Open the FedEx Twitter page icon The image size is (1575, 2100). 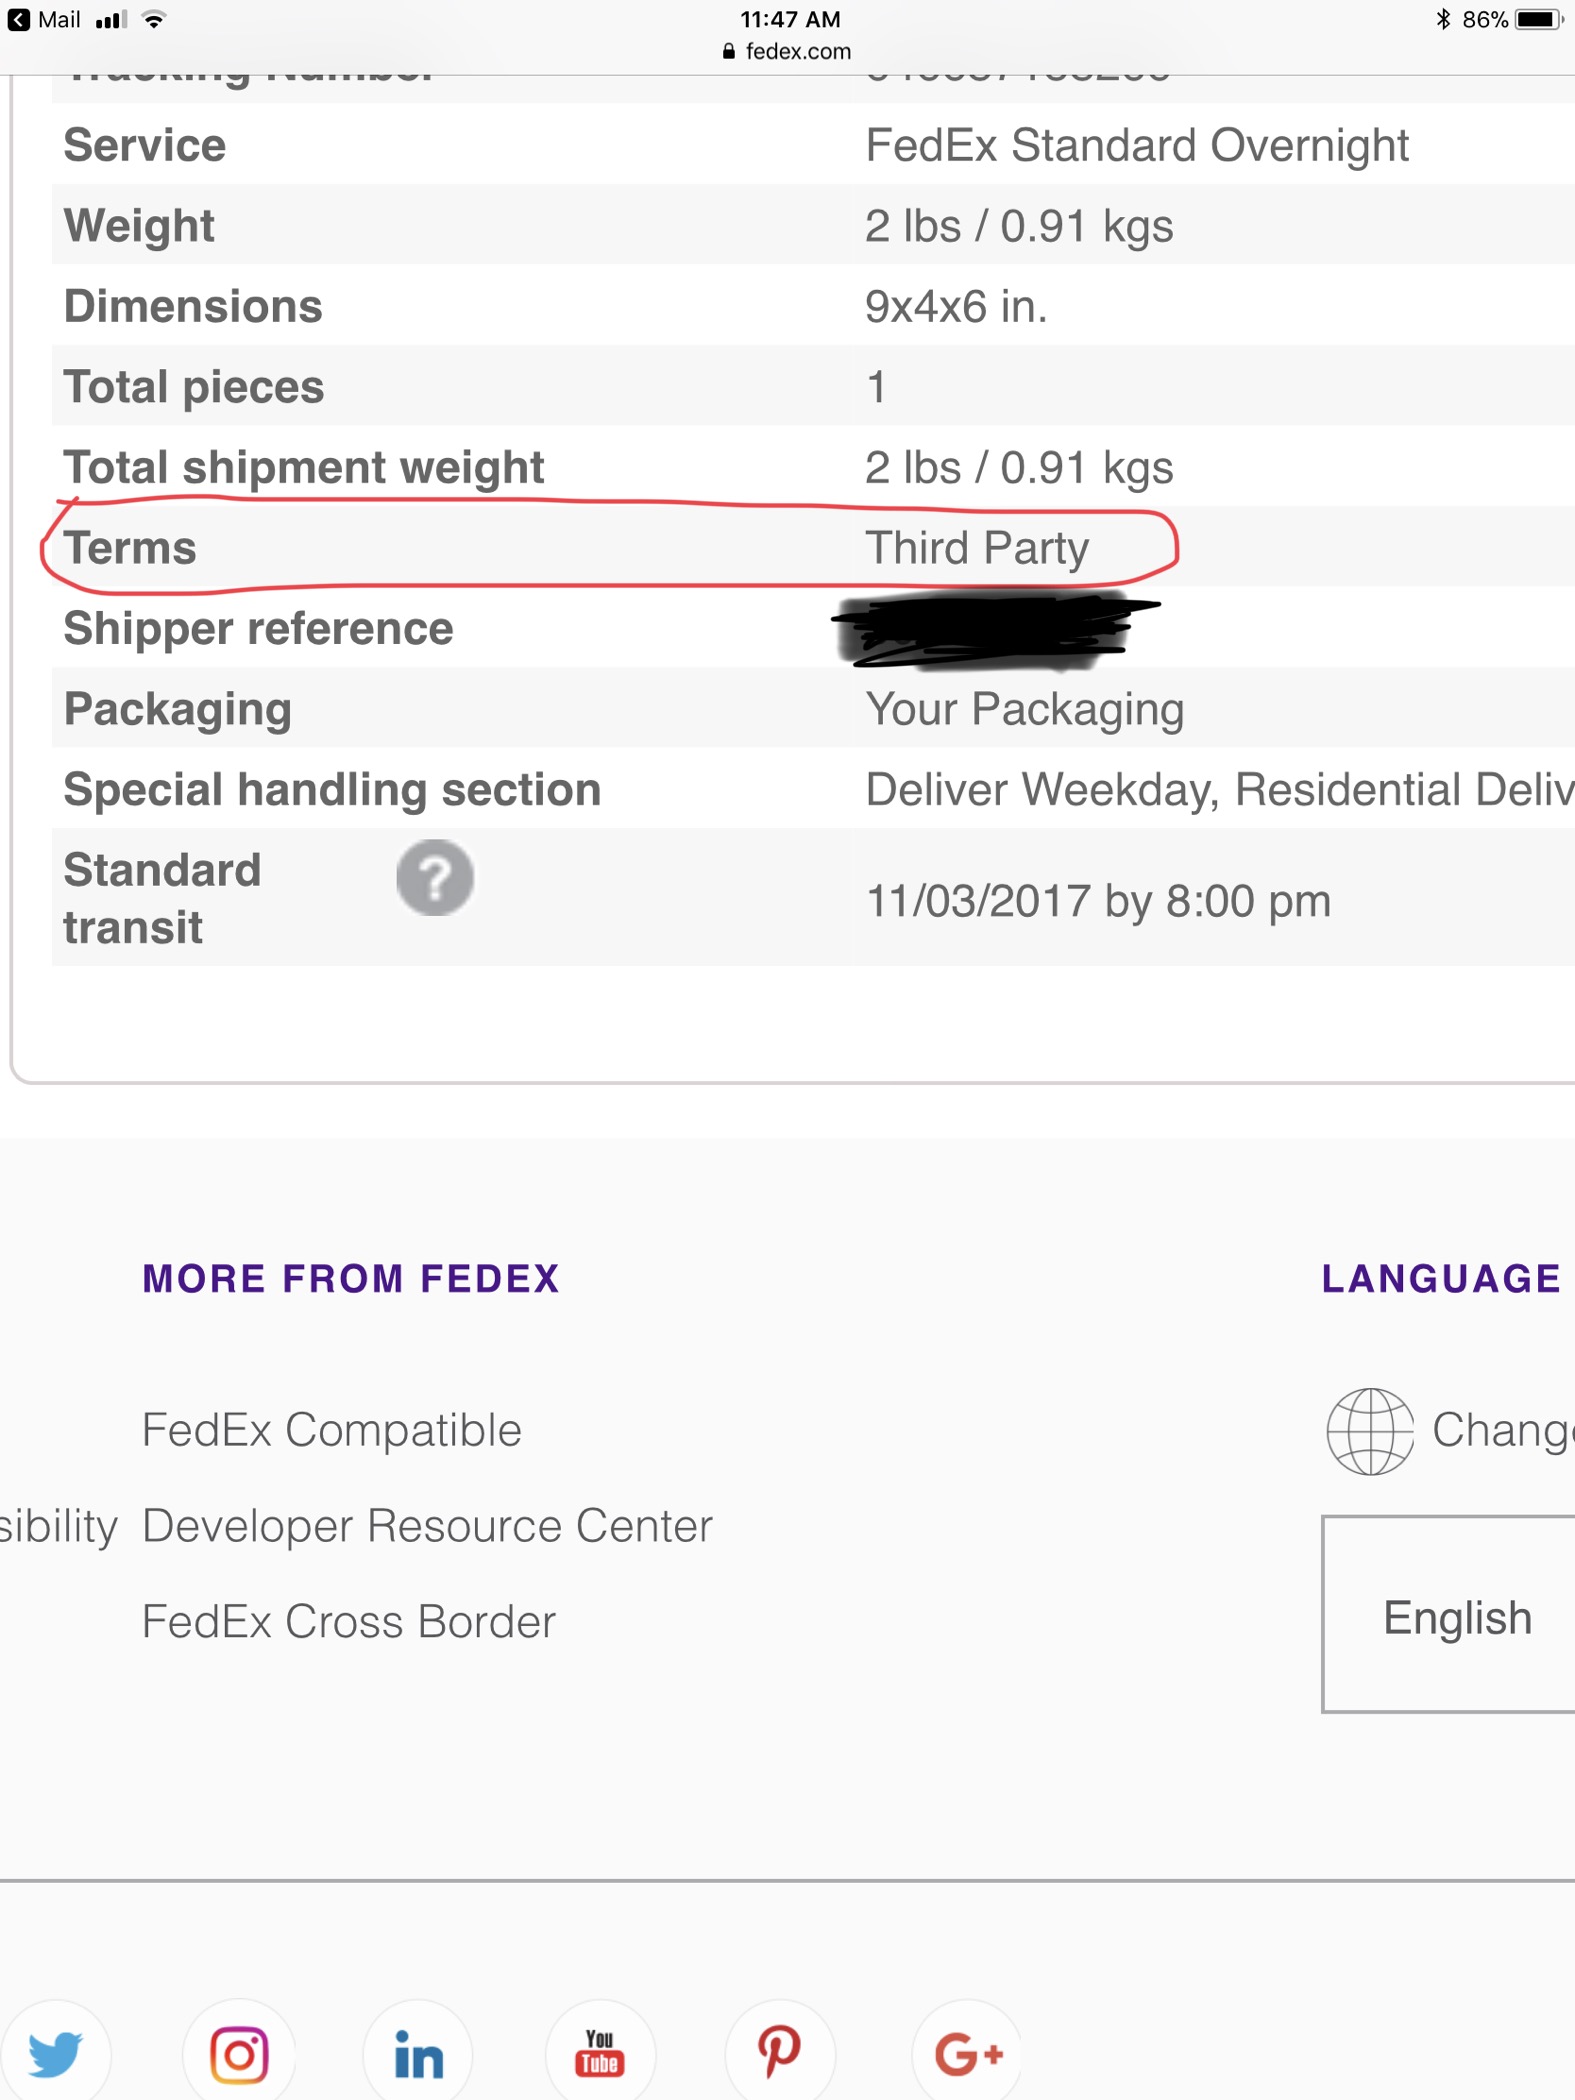click(x=55, y=2053)
